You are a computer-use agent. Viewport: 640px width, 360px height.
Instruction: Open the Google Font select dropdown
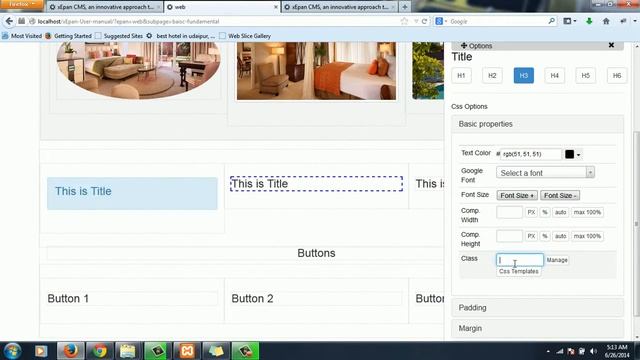545,173
